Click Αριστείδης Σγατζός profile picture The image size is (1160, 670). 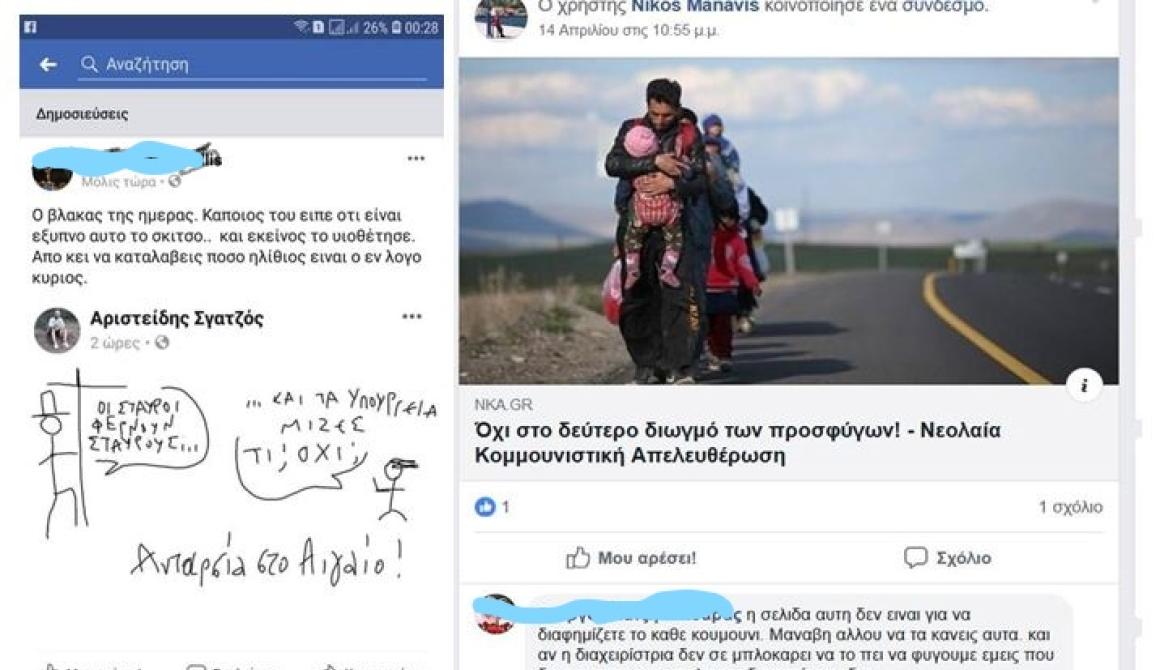click(x=56, y=330)
